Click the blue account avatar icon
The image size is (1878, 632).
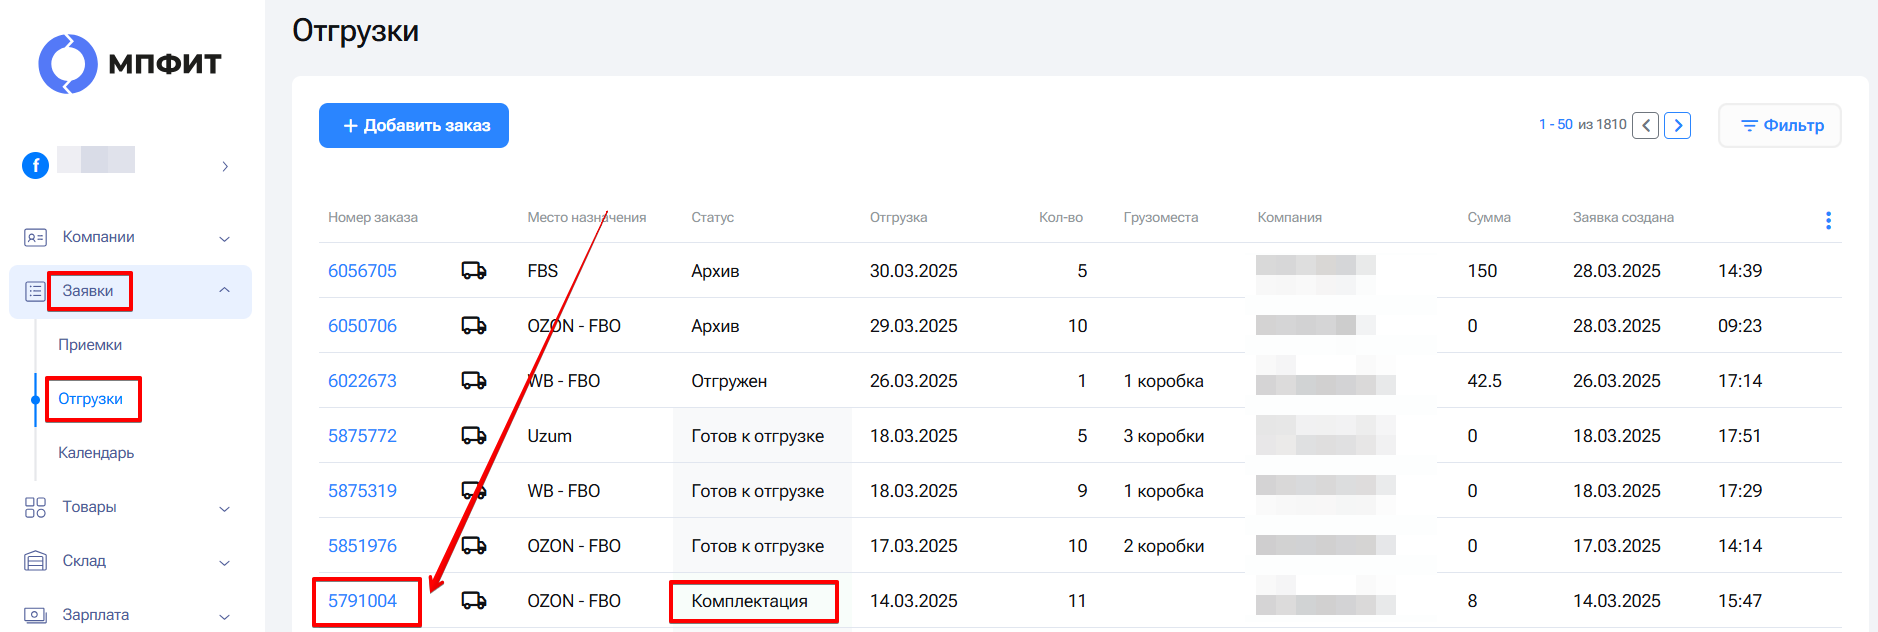coord(36,165)
